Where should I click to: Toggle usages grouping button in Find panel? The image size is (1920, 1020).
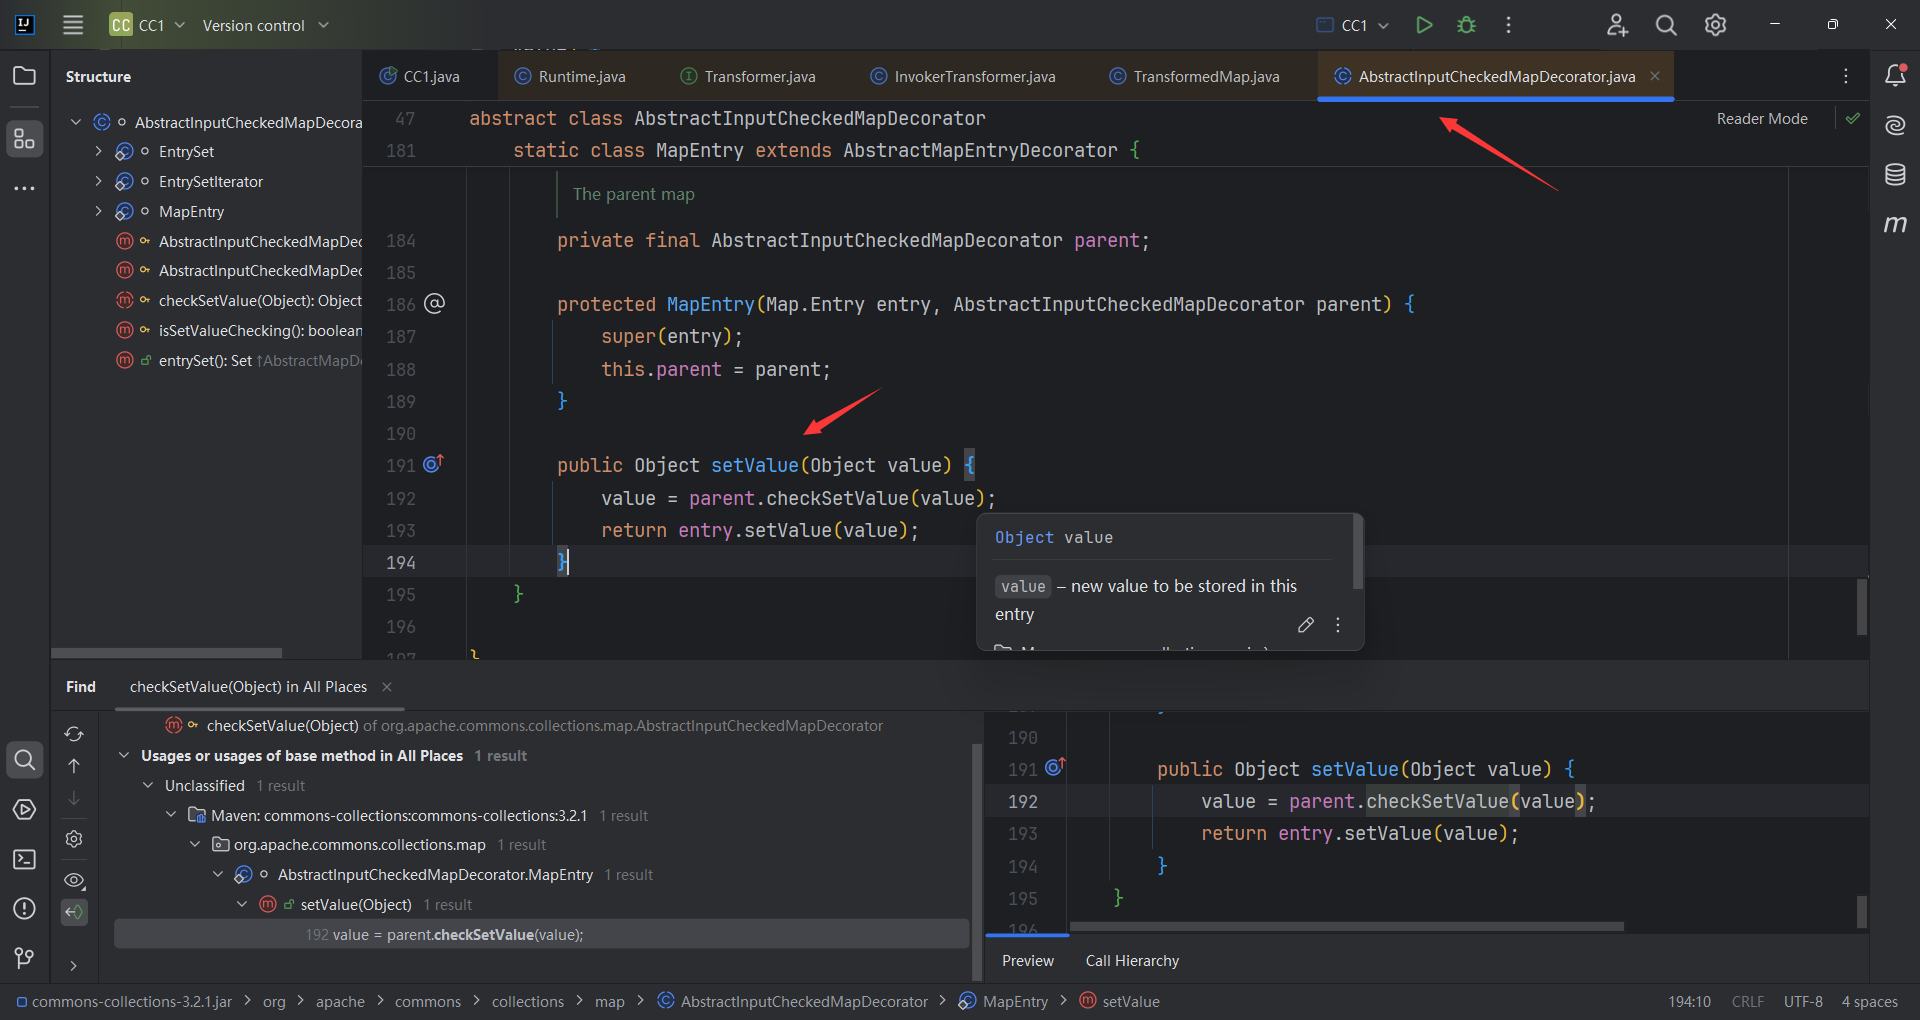(x=74, y=912)
